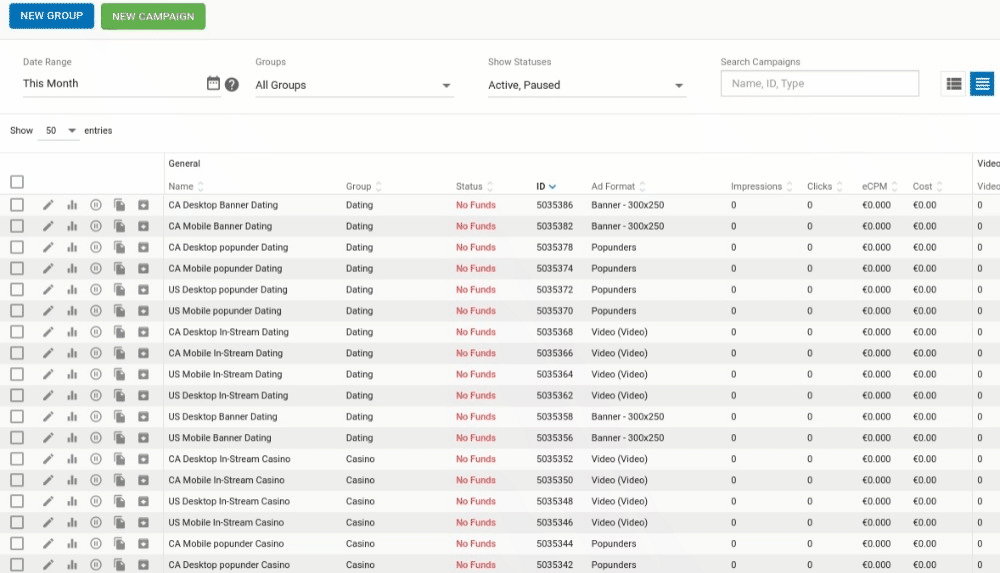Pause the CA Desktop popunder Dating campaign
Image resolution: width=1000 pixels, height=573 pixels.
point(96,247)
